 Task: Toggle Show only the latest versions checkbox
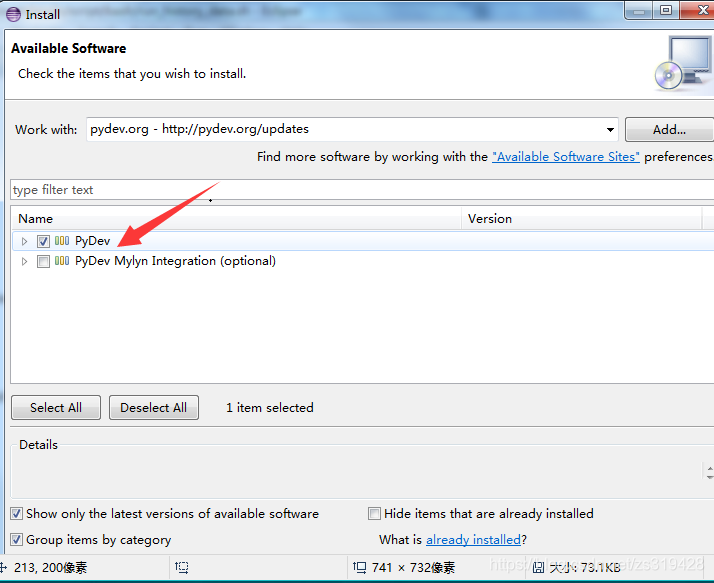pos(16,514)
